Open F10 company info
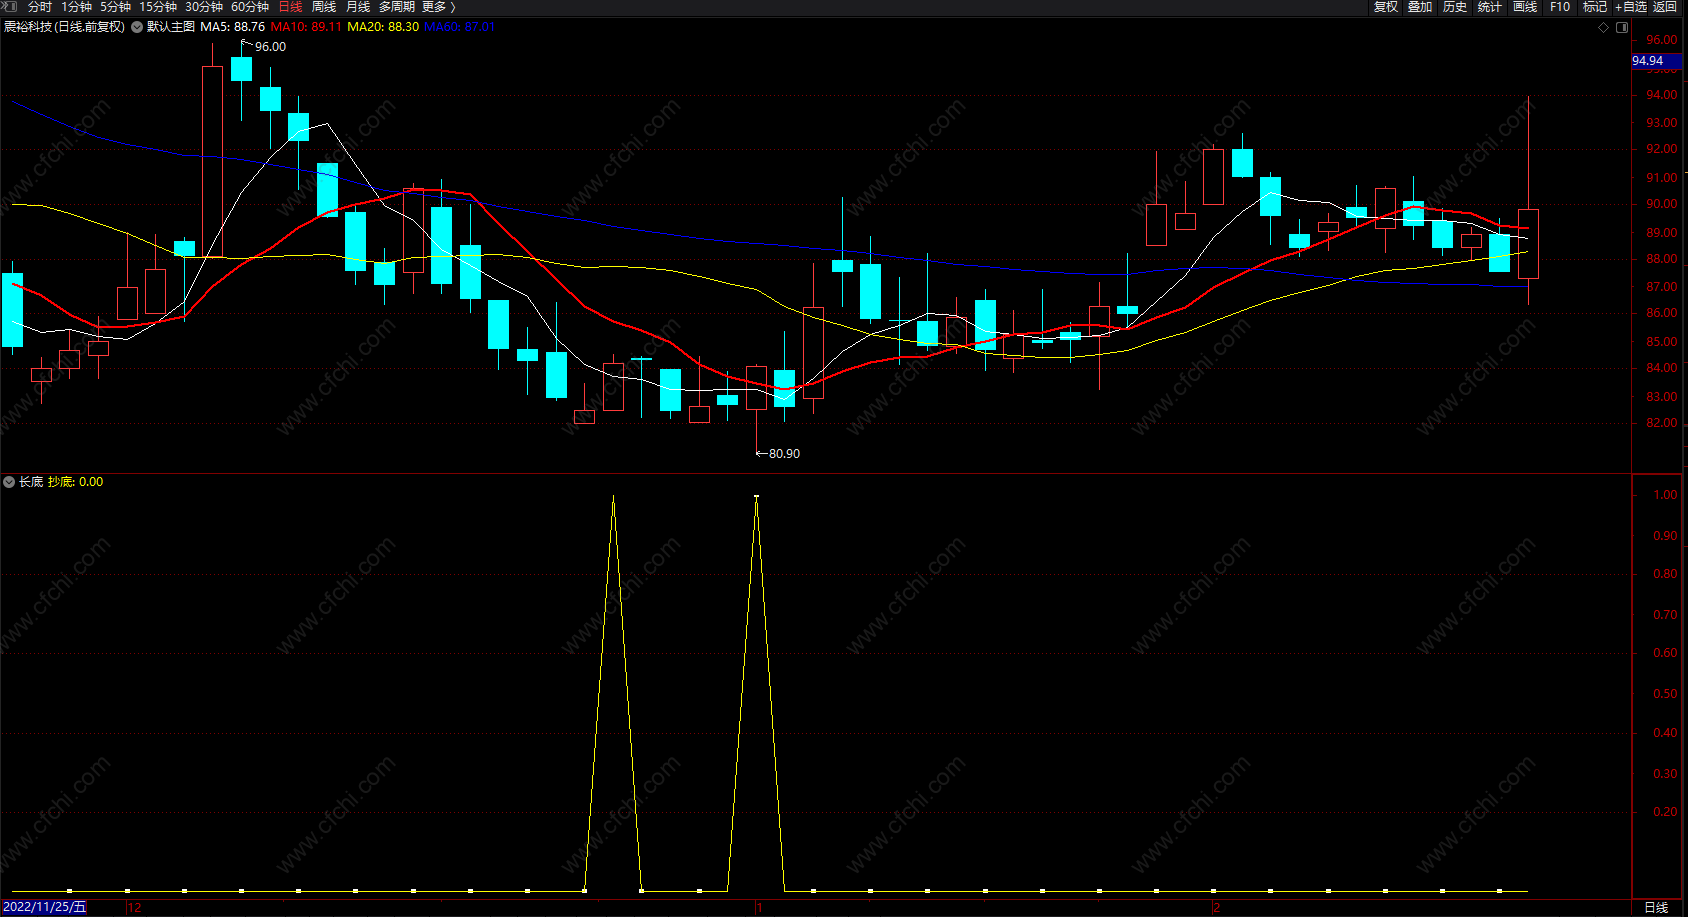 pyautogui.click(x=1560, y=7)
